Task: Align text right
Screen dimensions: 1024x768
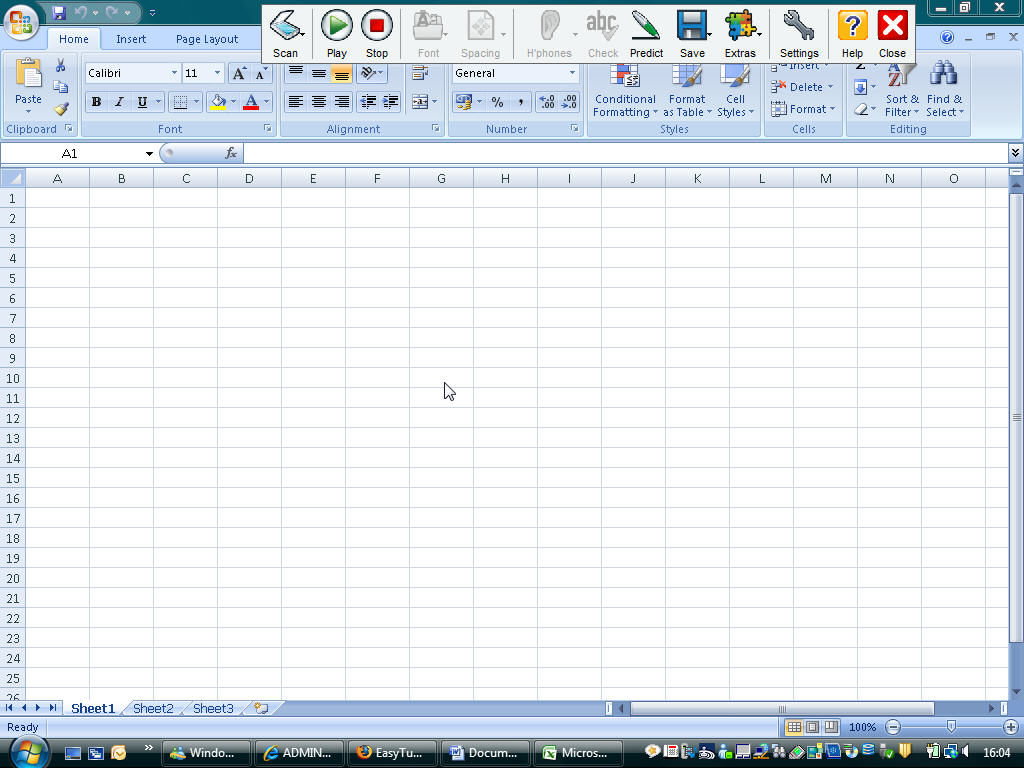Action: 342,102
